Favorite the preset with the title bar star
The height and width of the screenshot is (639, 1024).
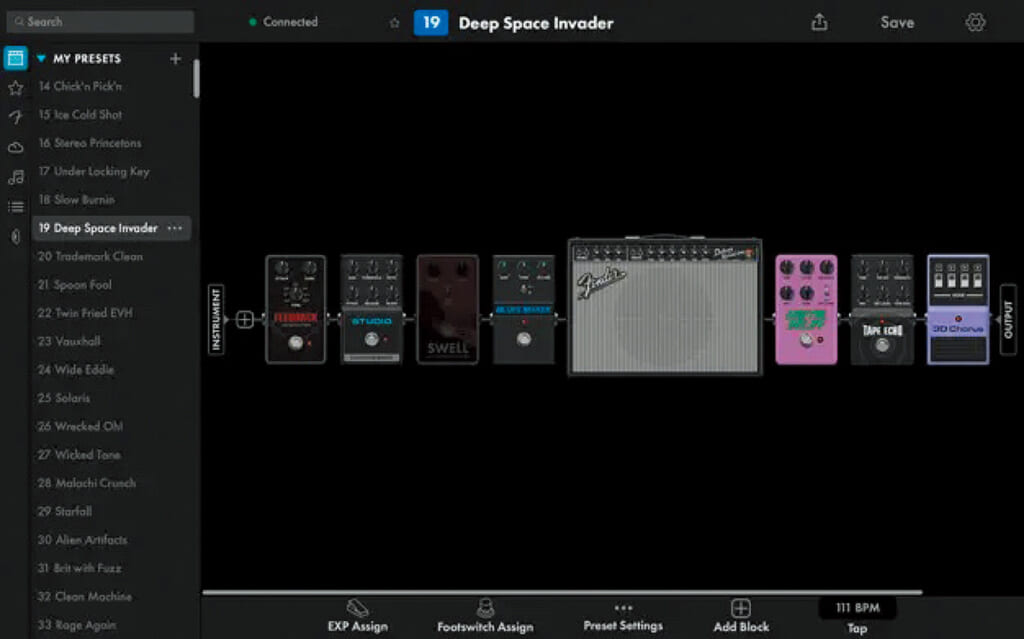[394, 21]
